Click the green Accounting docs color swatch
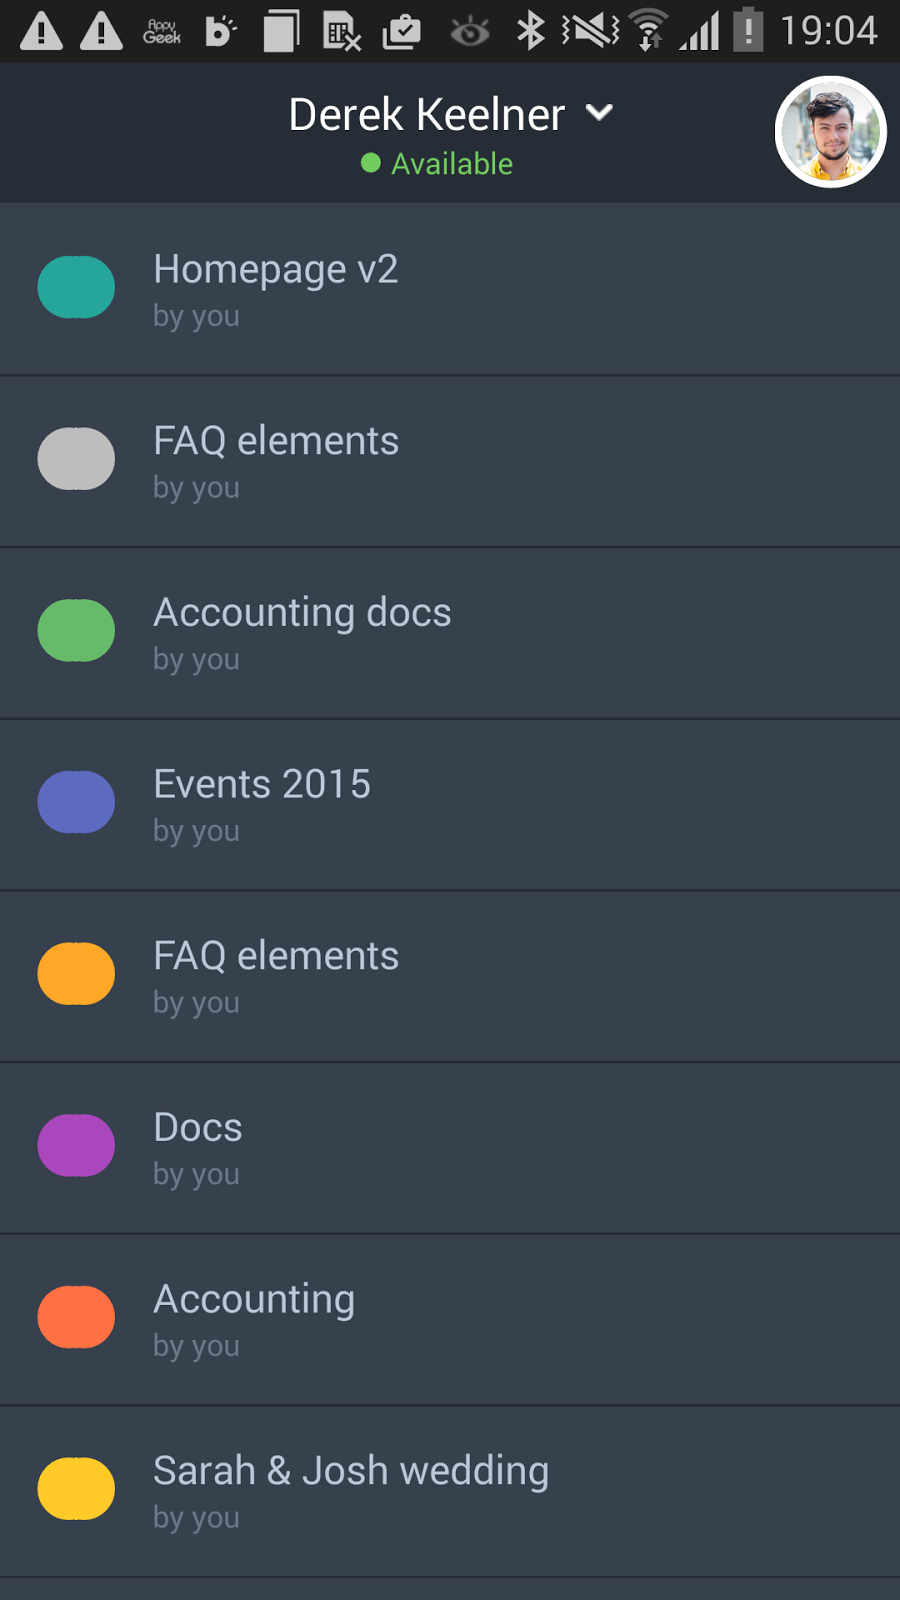Image resolution: width=900 pixels, height=1600 pixels. click(76, 631)
